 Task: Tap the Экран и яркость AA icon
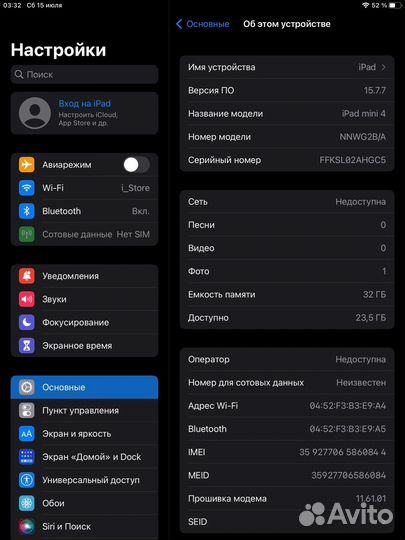(27, 434)
